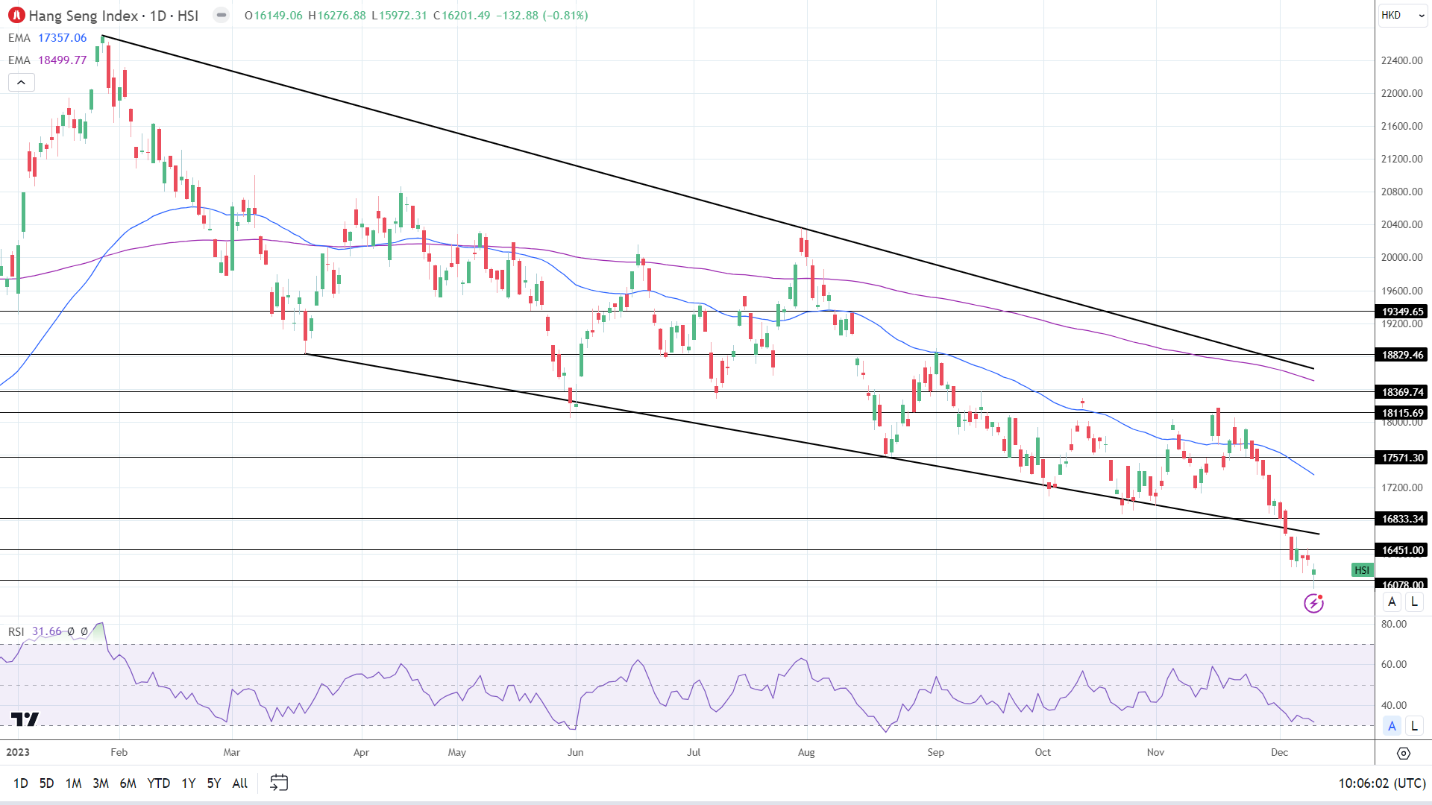
Task: Click the 16078.00 horizontal line price label
Action: click(x=1403, y=584)
